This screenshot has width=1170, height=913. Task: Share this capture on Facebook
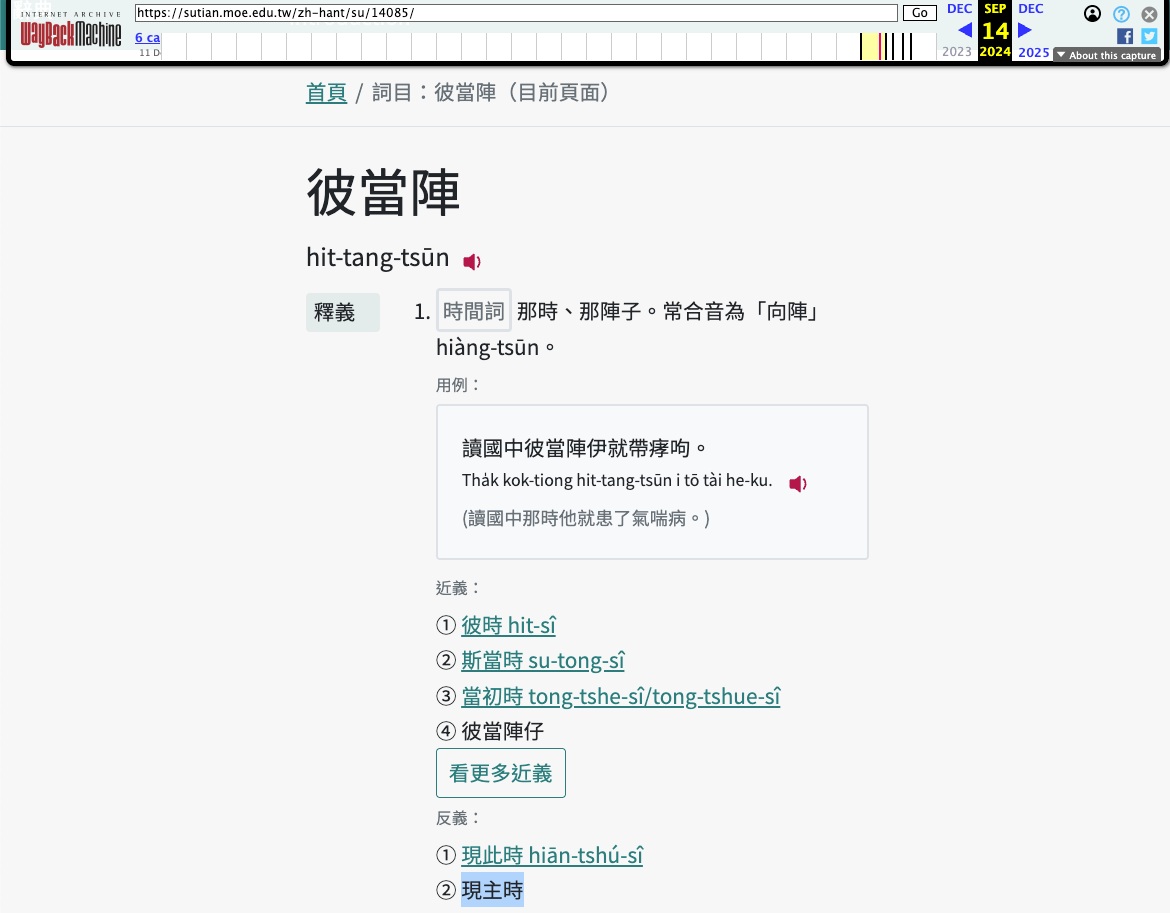click(x=1125, y=36)
